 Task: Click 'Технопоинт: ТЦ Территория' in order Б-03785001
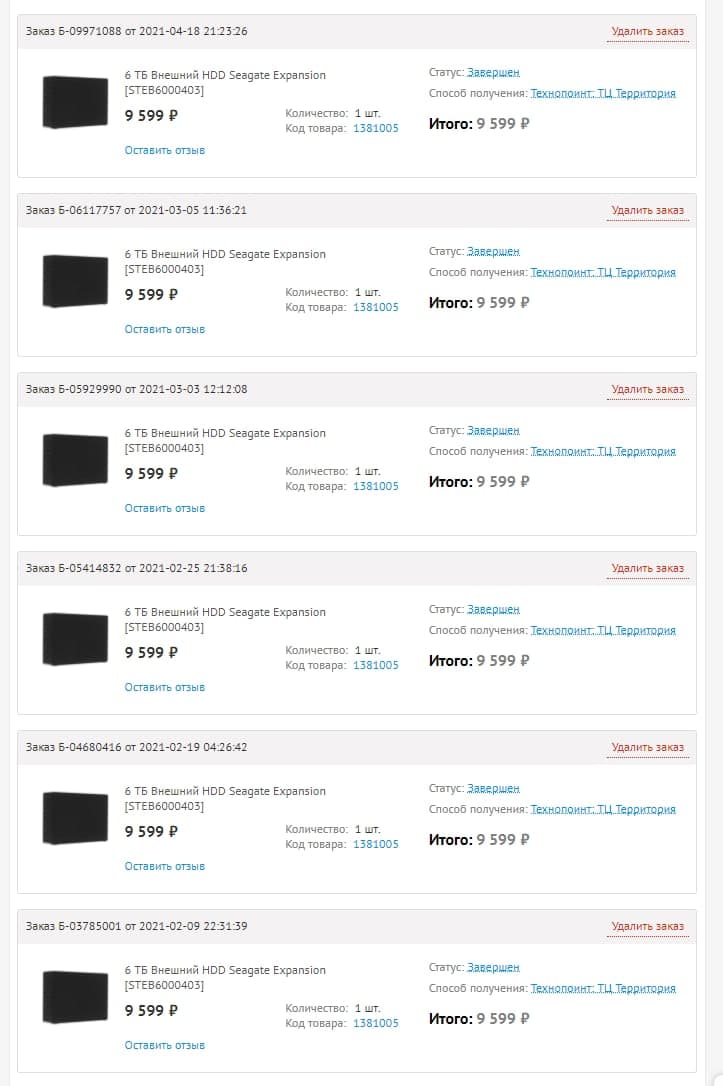tap(603, 988)
